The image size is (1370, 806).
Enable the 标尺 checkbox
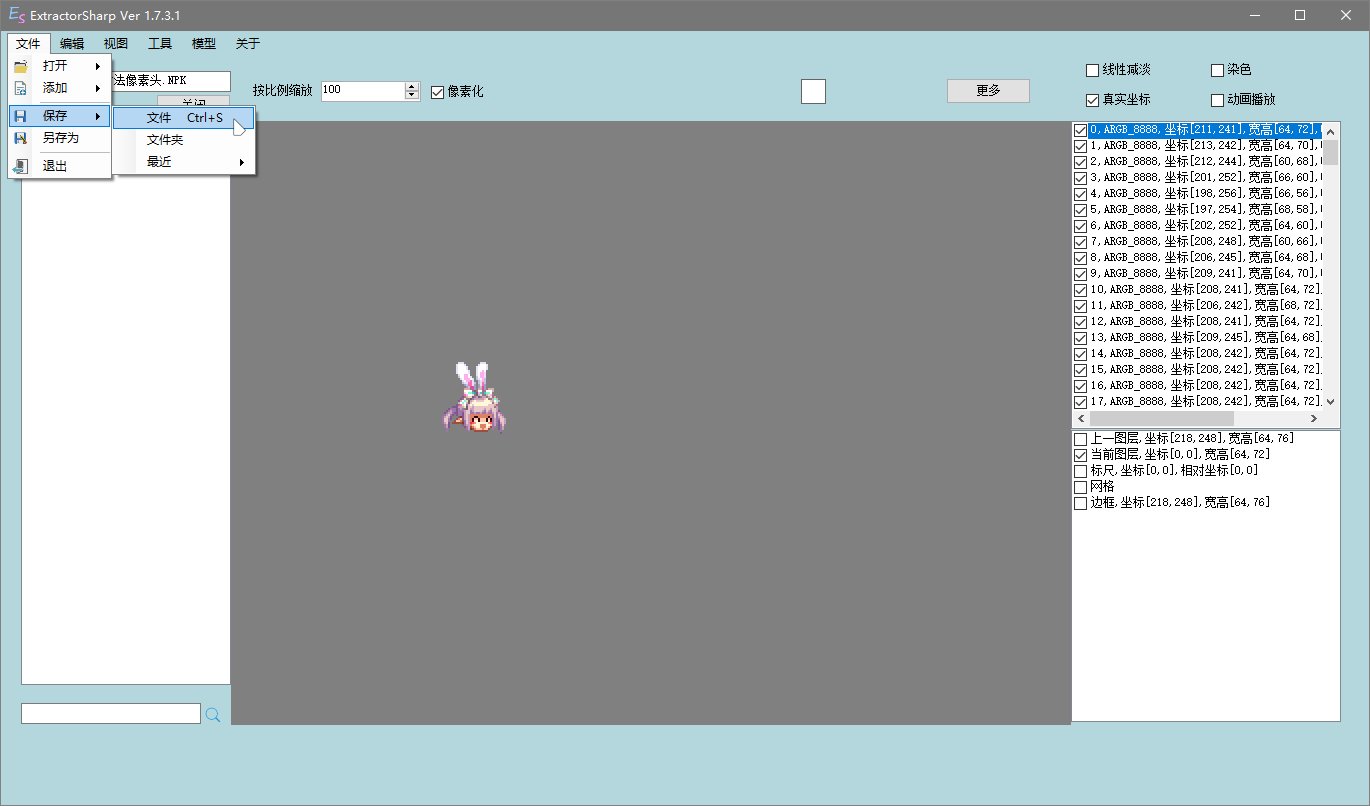[x=1080, y=471]
